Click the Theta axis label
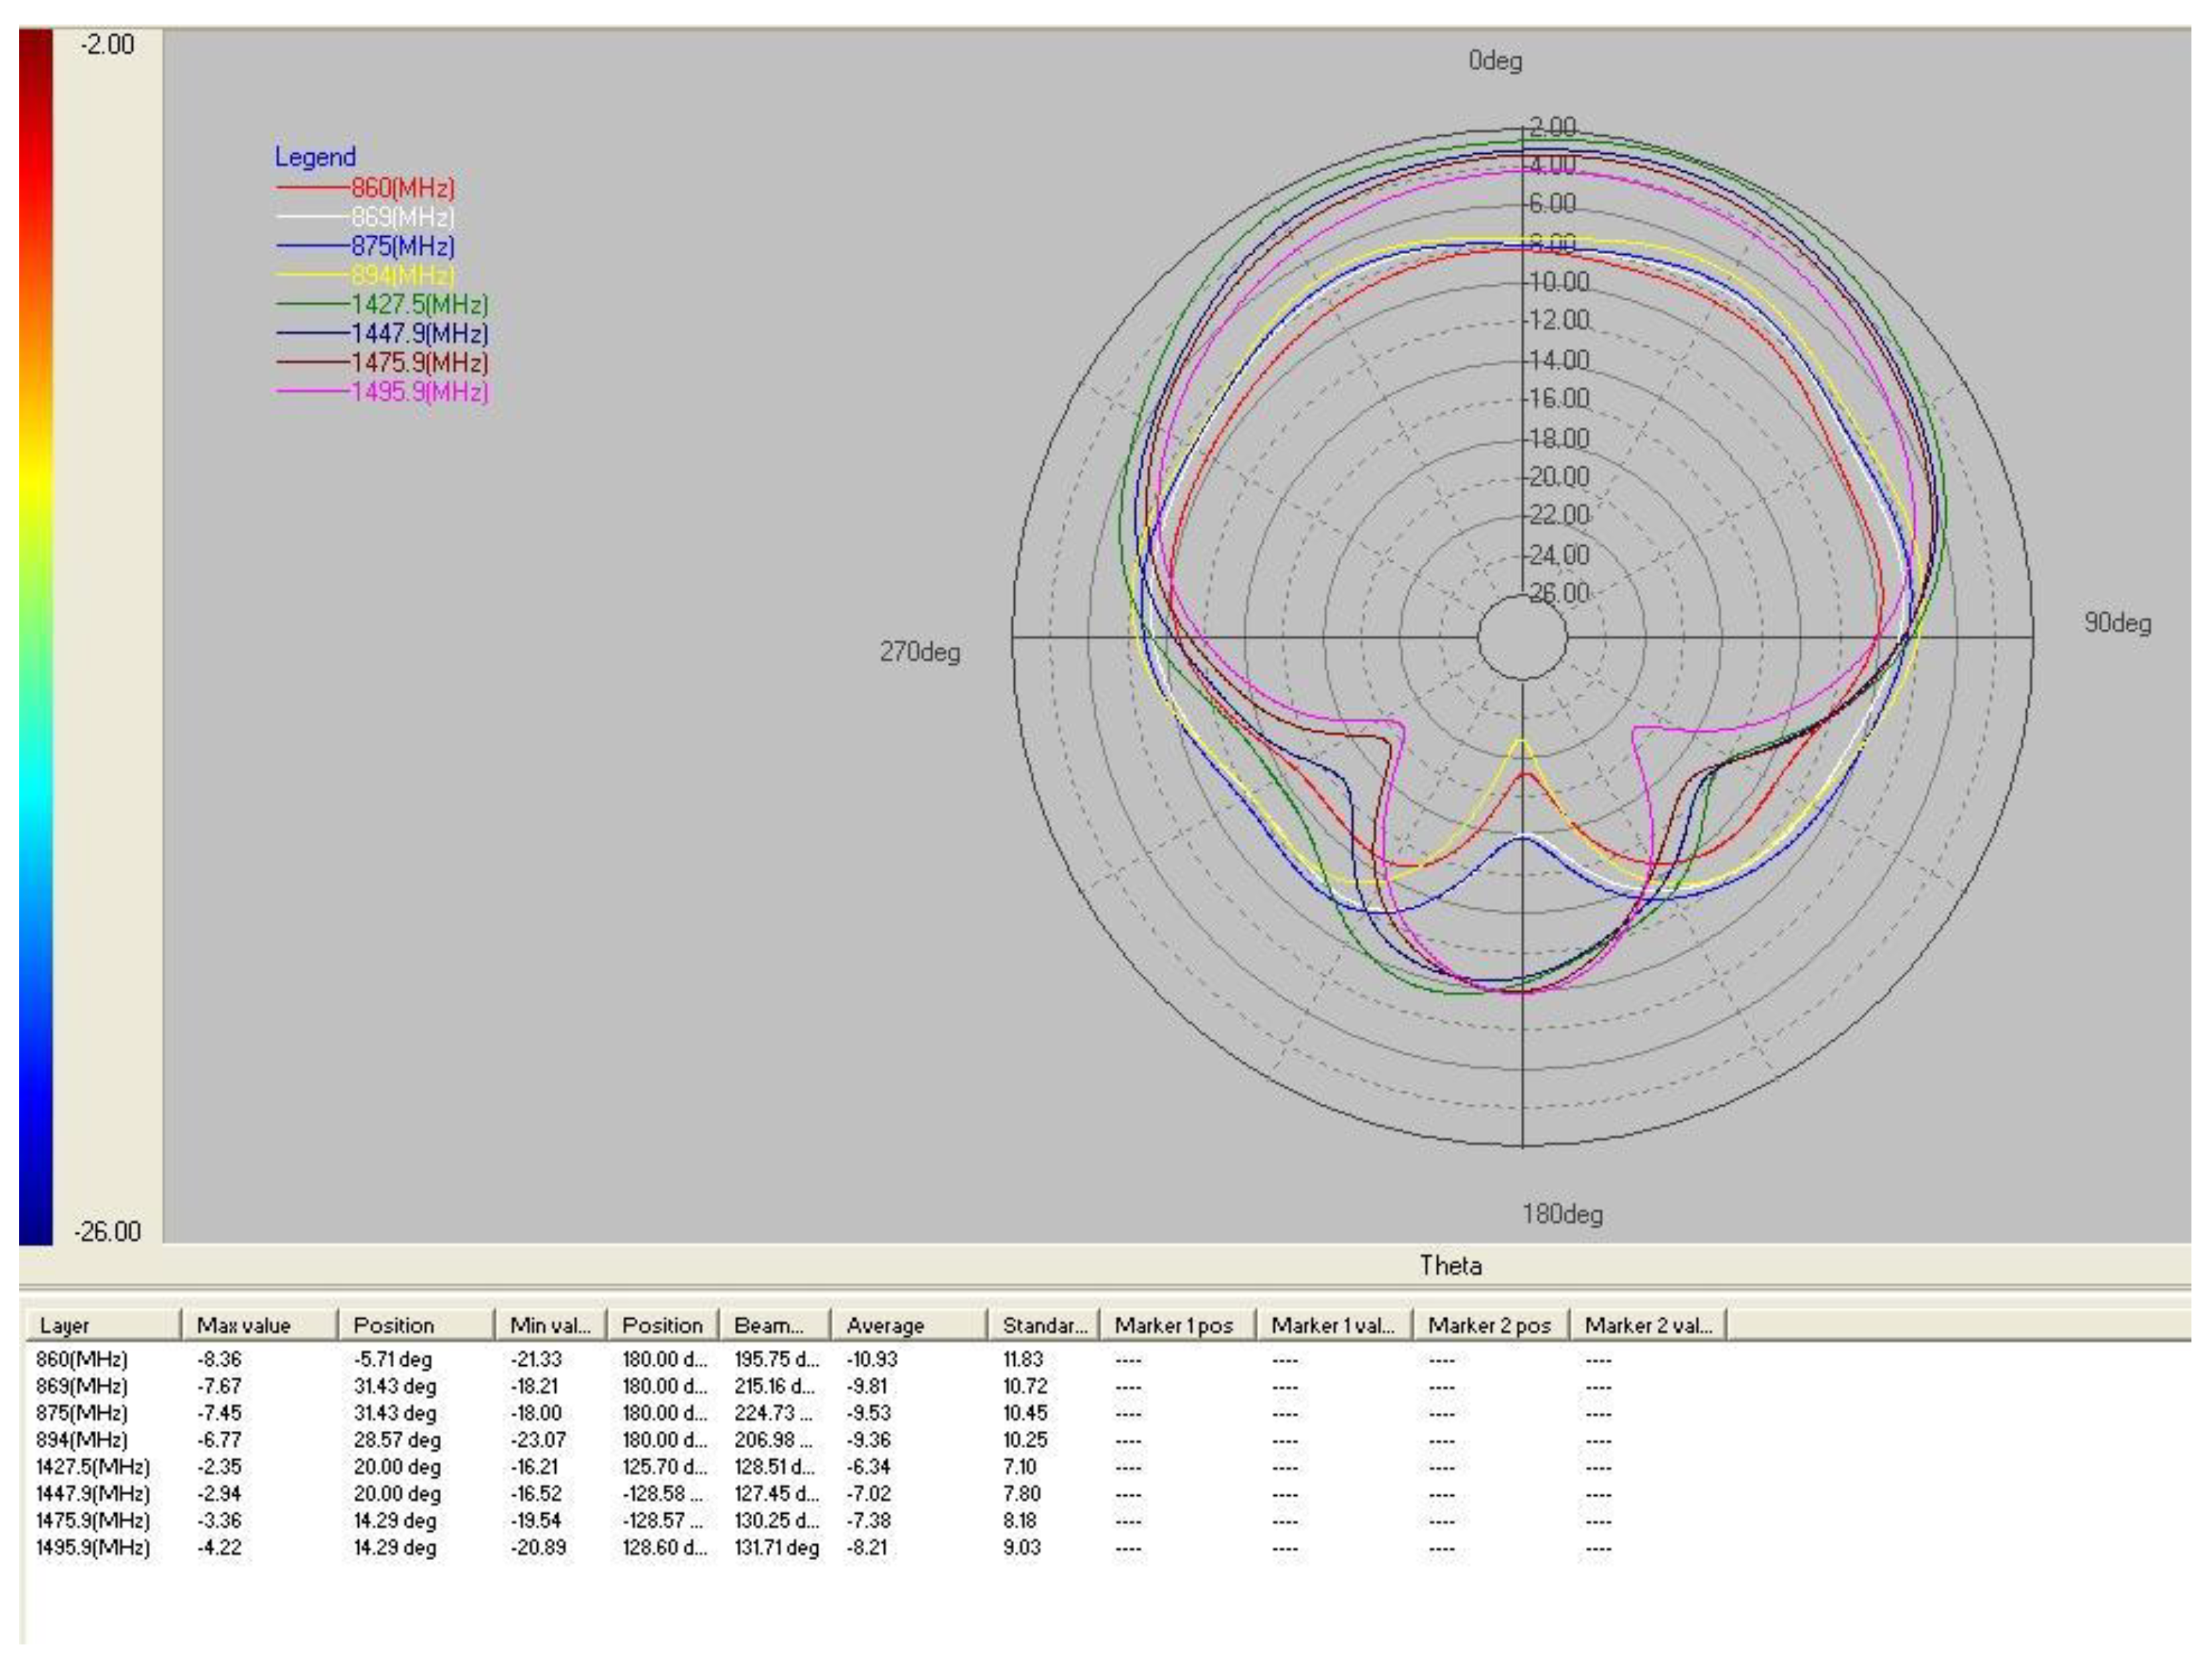 tap(1452, 1265)
